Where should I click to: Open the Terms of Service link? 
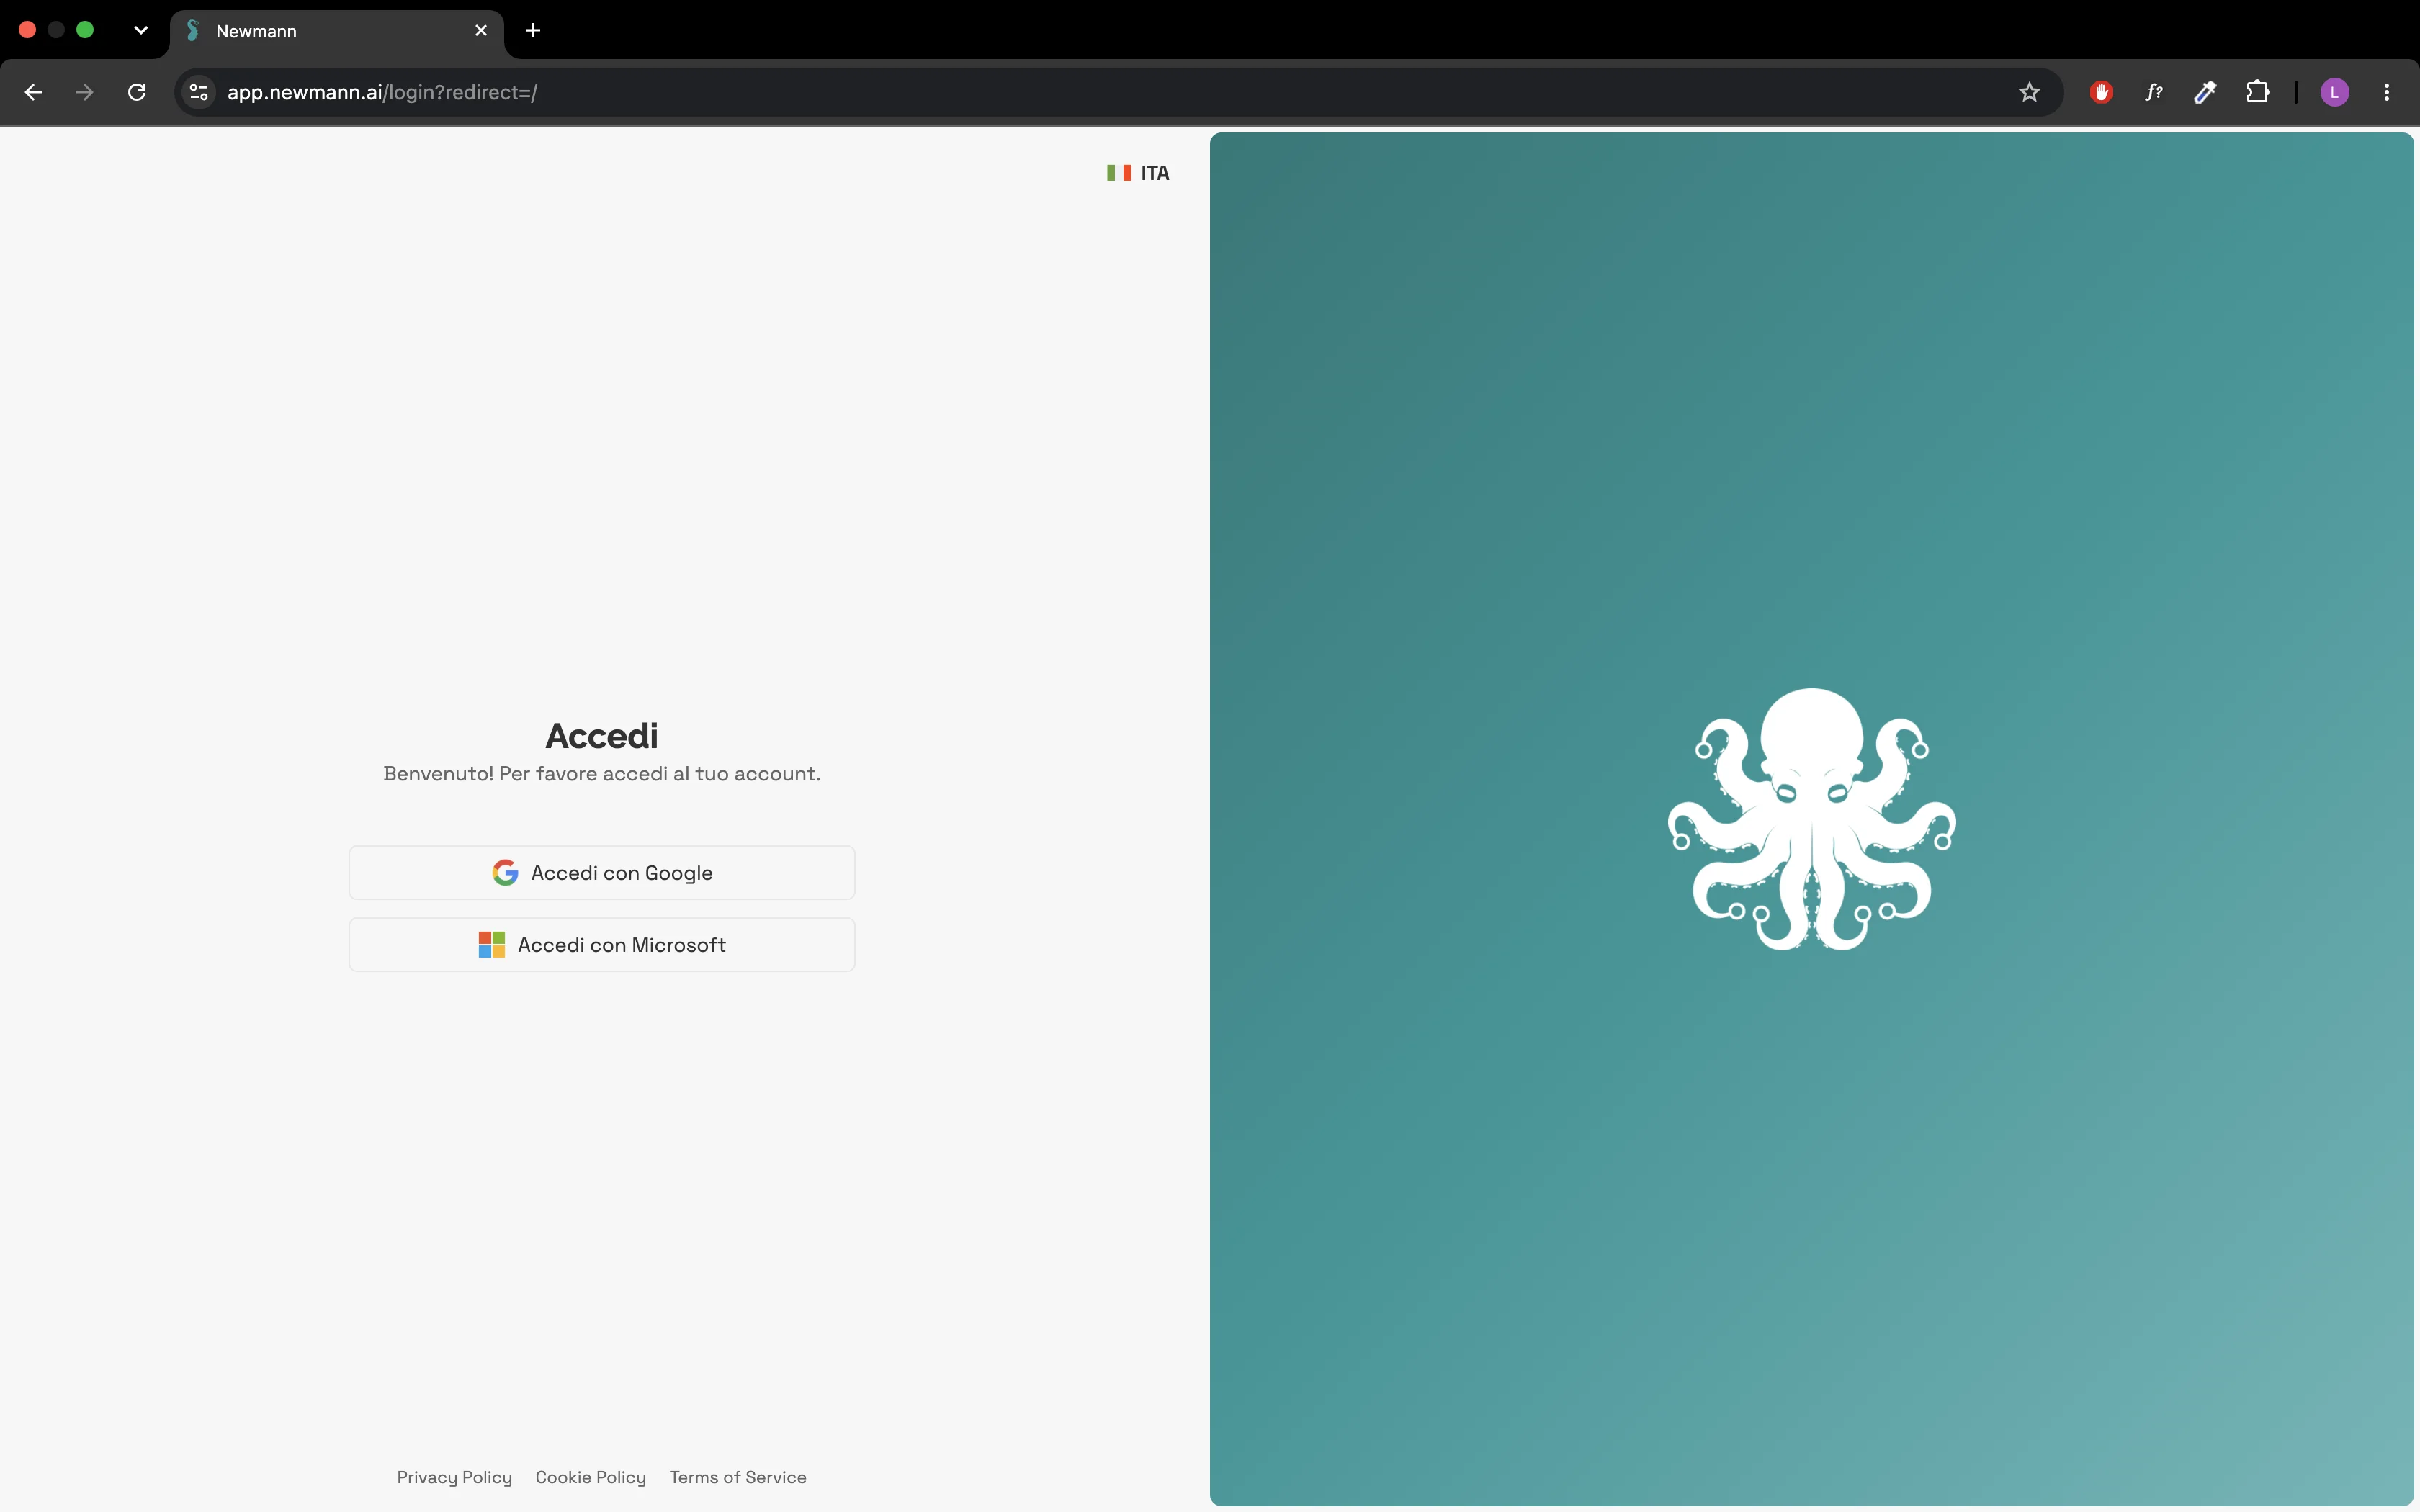tap(738, 1477)
